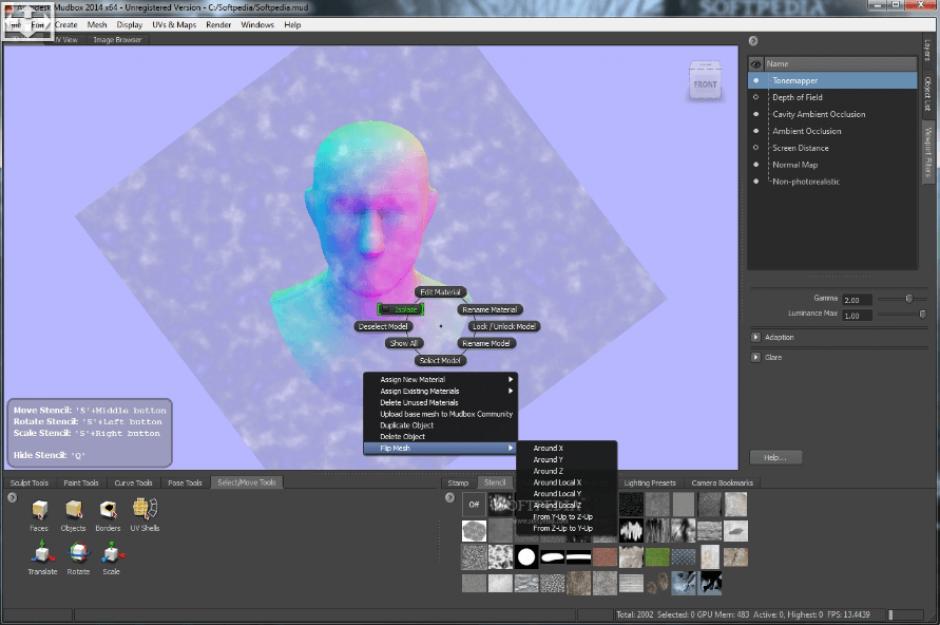
Task: Pick the white elongated blob stencil
Action: pyautogui.click(x=552, y=557)
